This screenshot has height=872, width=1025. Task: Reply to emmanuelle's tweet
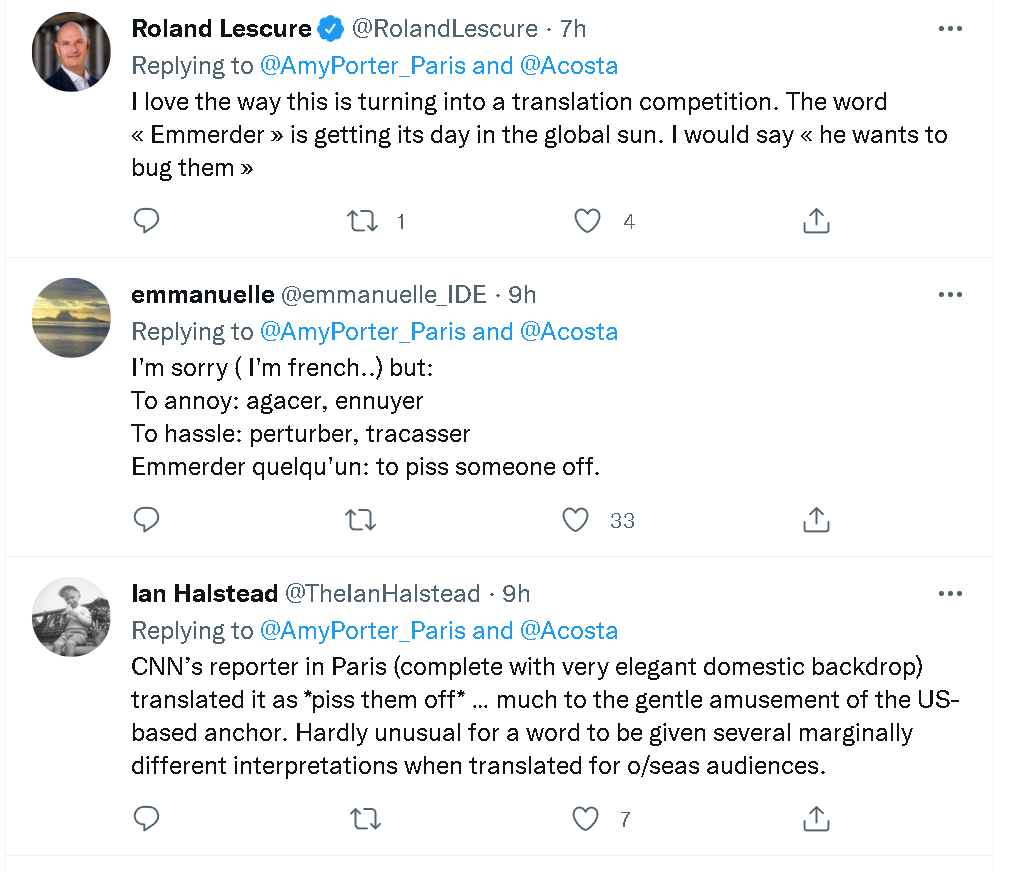click(x=147, y=520)
